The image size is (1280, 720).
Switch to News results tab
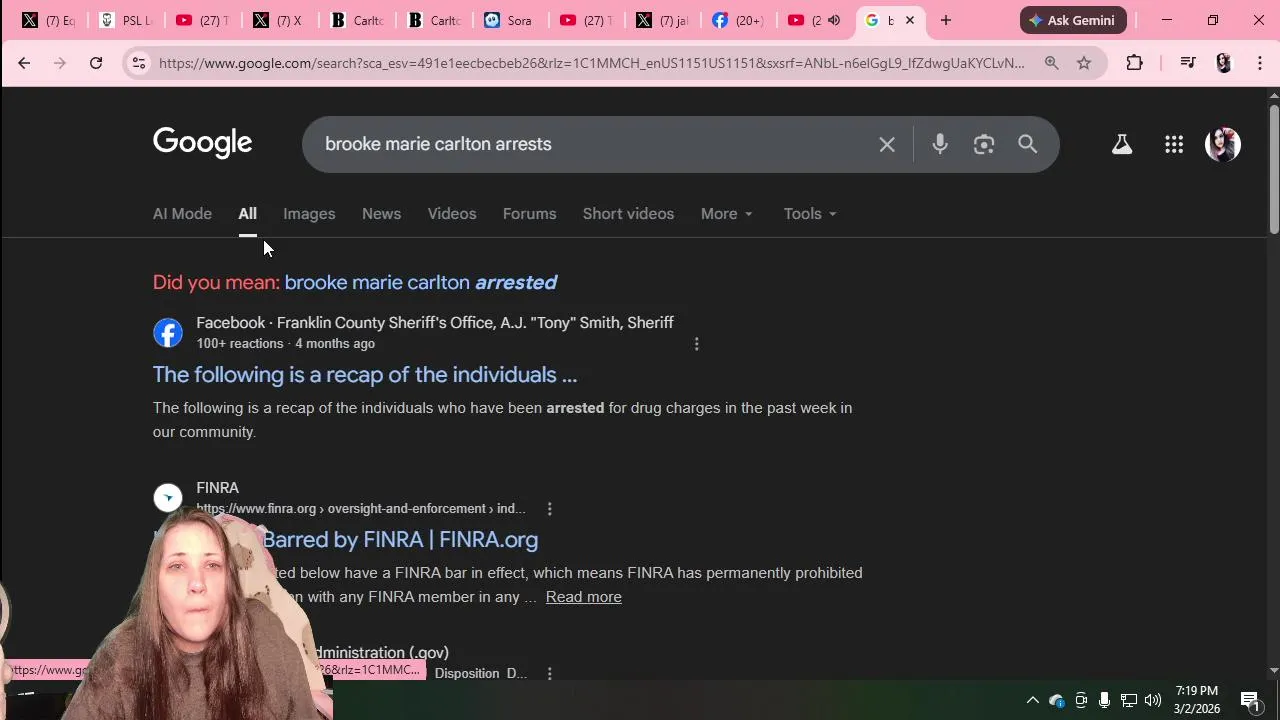[381, 214]
